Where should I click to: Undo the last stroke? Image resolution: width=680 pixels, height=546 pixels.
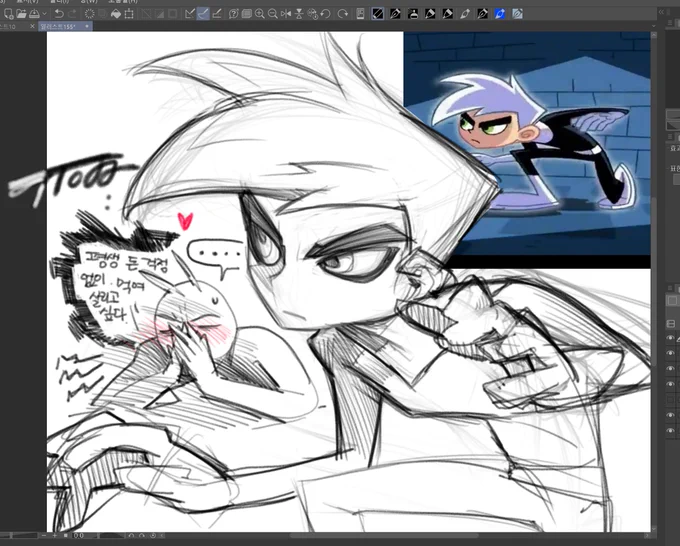point(59,14)
